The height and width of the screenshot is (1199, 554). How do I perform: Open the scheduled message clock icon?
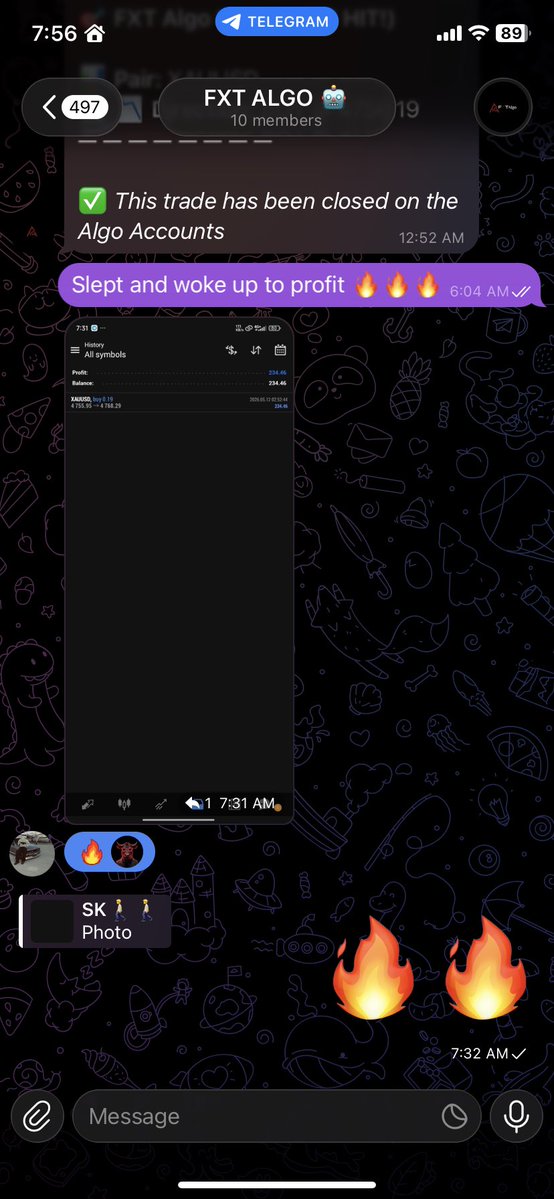pos(455,1116)
